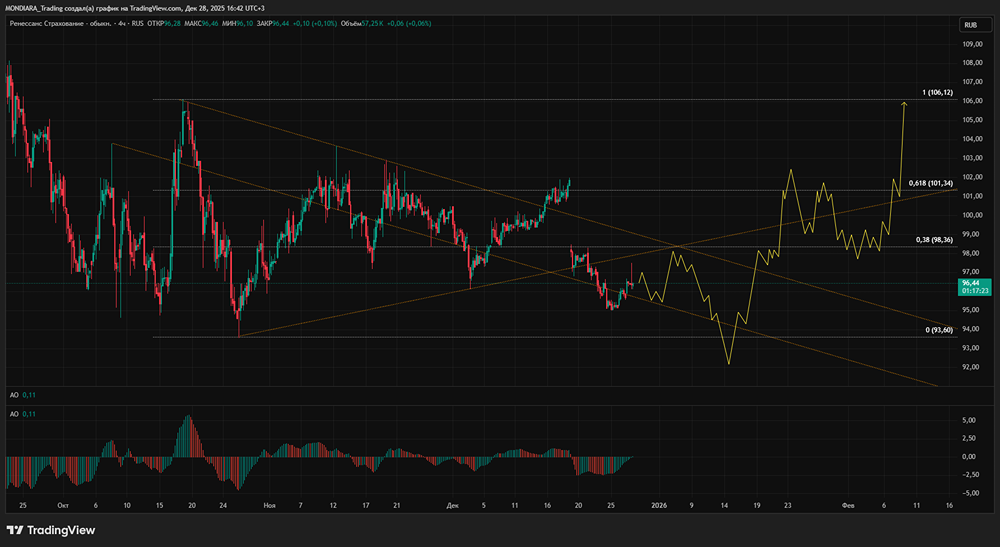Click the Ноя label on the time axis
Screen dimensions: 1000x547
(x=269, y=506)
